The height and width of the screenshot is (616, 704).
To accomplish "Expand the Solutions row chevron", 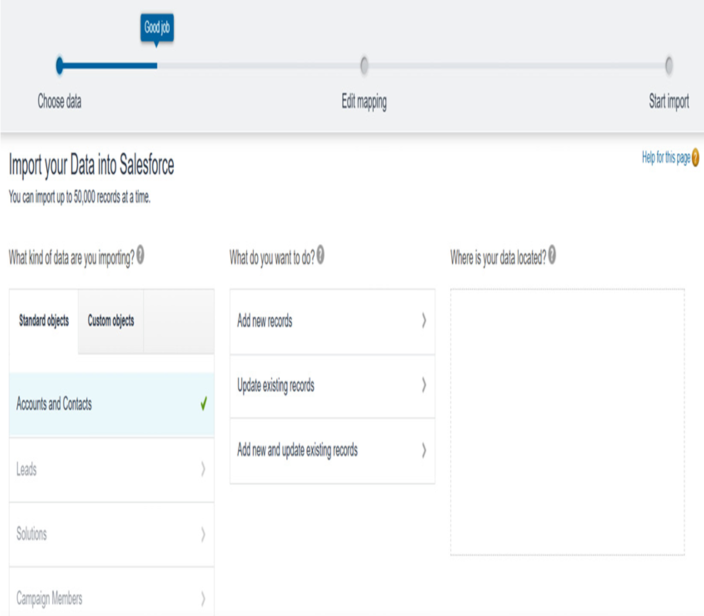I will coord(203,534).
